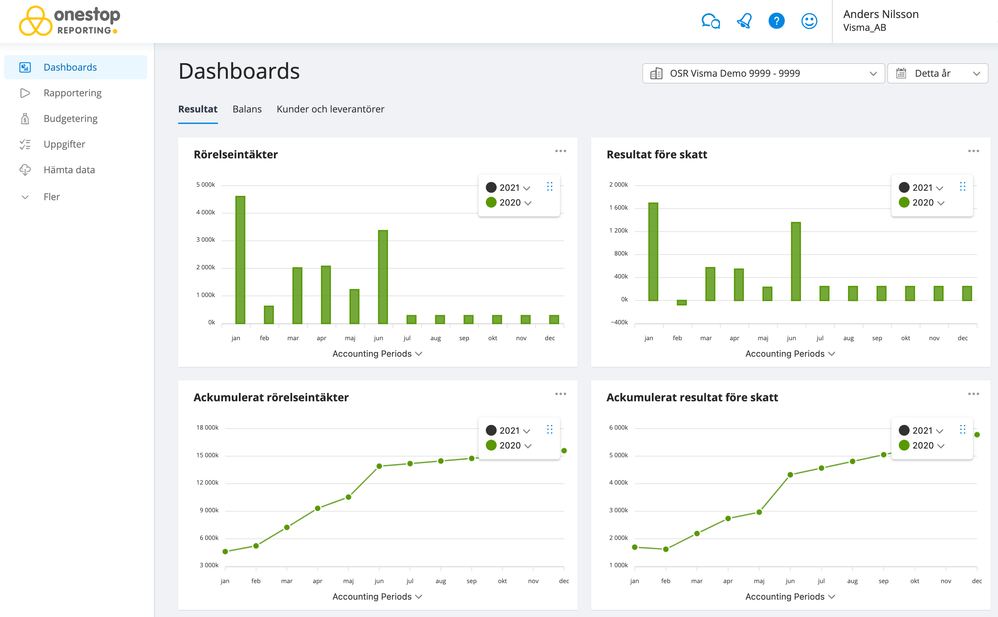Screen dimensions: 998x617
Task: Click the green 2020 swatch in Rörelseintäkter legend
Action: tap(491, 203)
